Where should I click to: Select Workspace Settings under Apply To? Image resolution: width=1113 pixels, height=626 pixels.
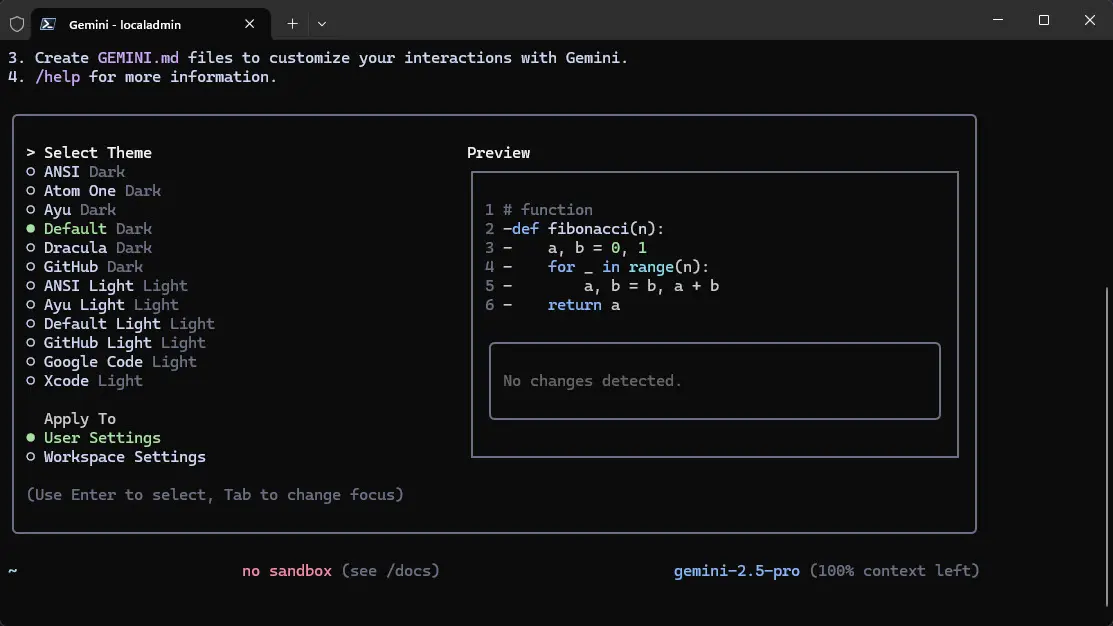[x=116, y=457]
